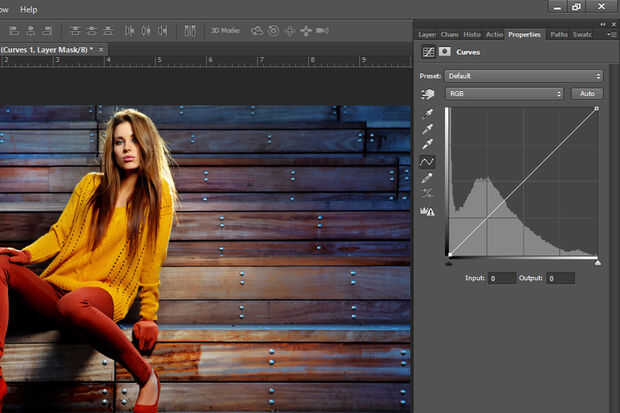This screenshot has width=620, height=413.
Task: Click the Output value field
Action: [x=560, y=278]
